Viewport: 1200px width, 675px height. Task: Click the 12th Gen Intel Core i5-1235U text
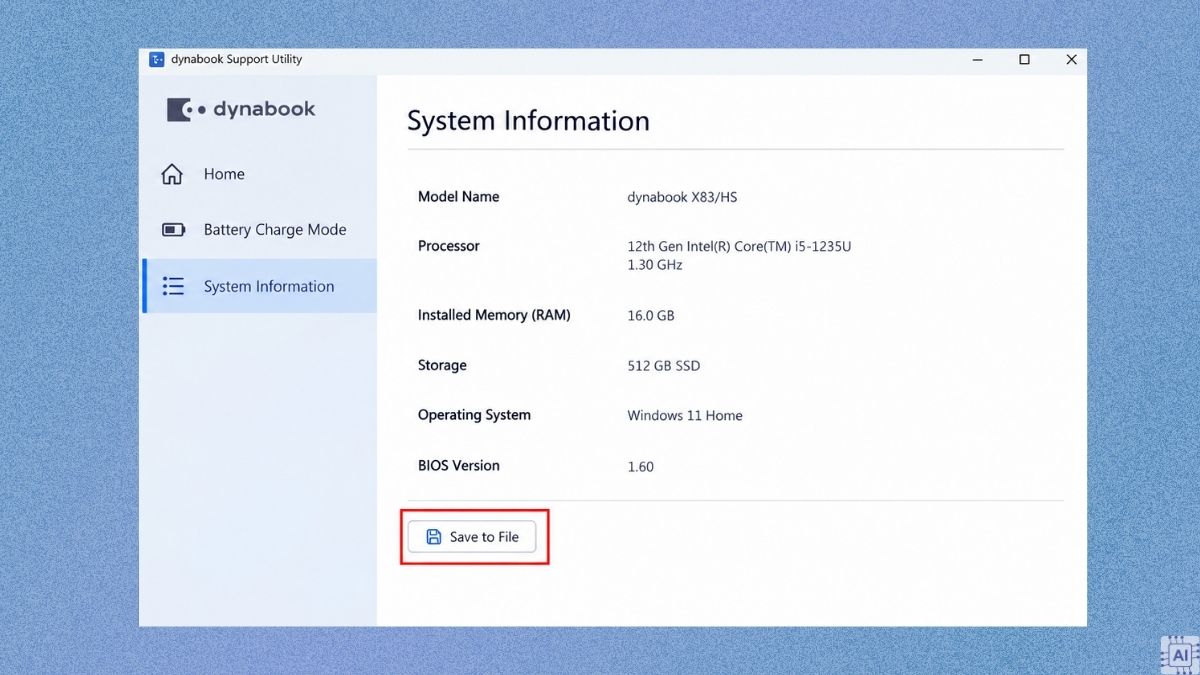(739, 246)
